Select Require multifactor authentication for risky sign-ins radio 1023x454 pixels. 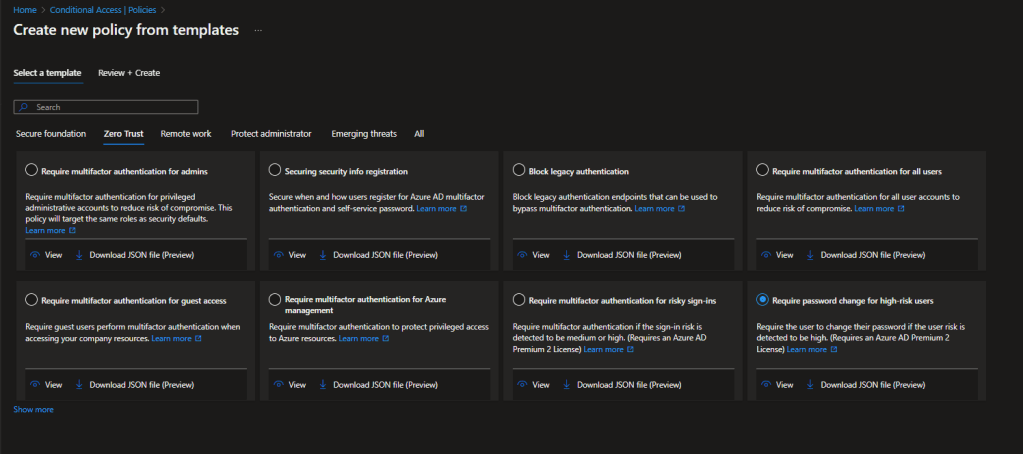[519, 299]
